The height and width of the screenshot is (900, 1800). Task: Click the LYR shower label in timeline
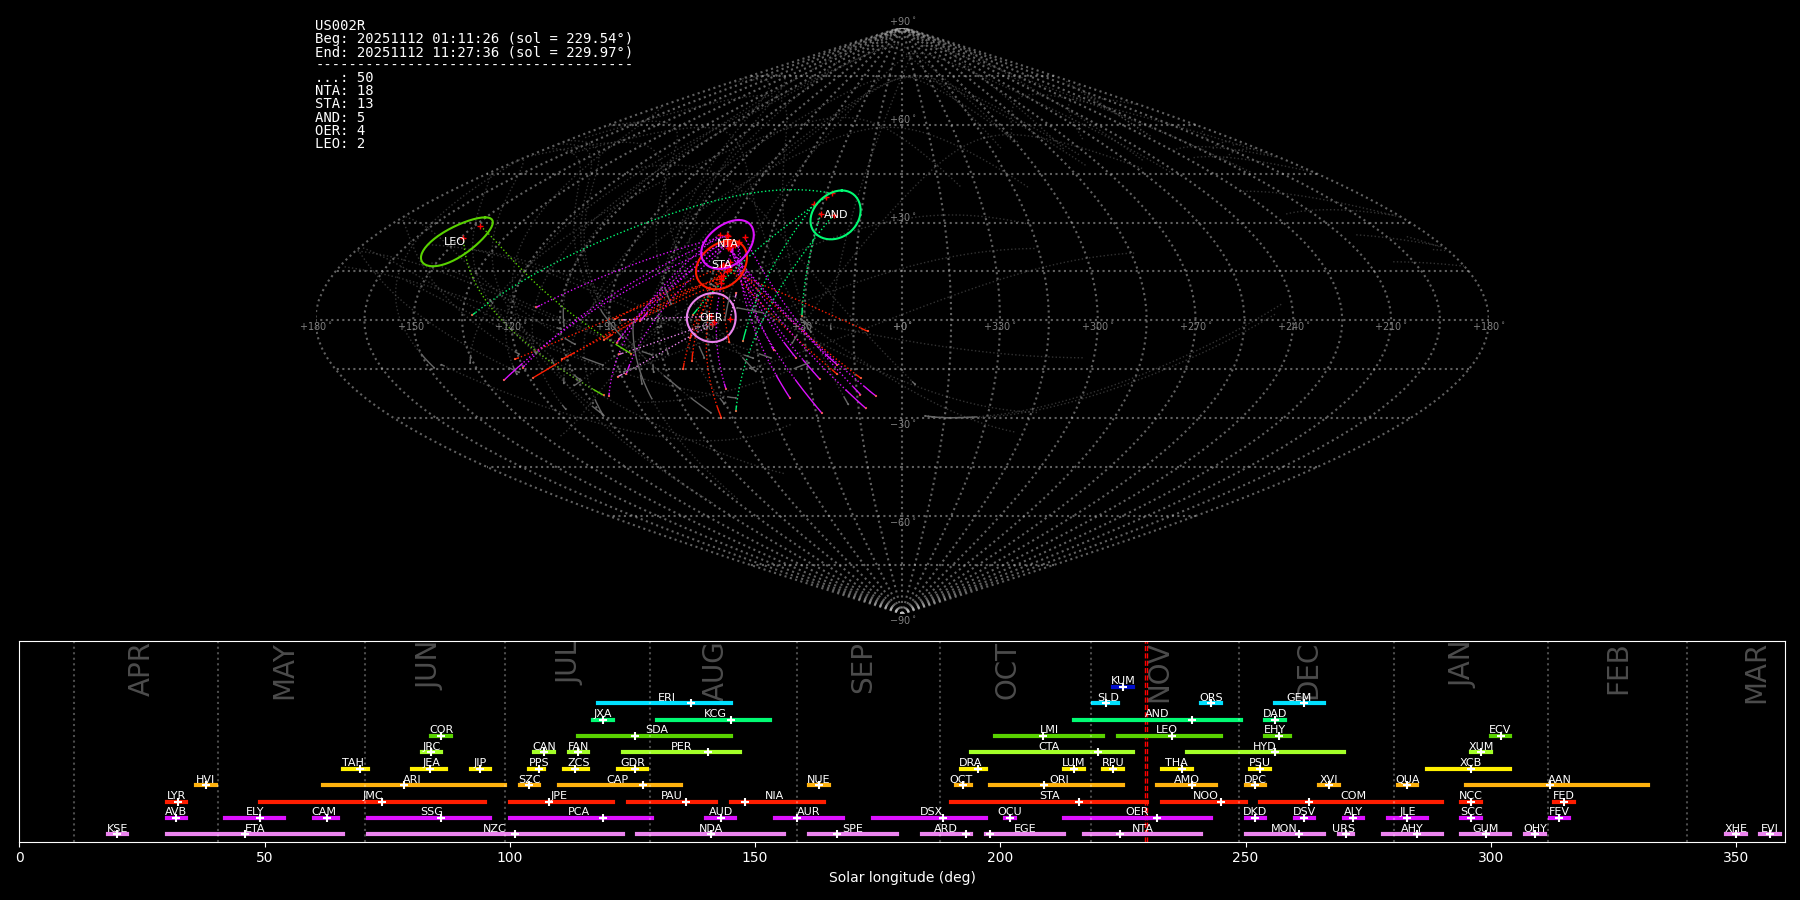click(x=176, y=796)
